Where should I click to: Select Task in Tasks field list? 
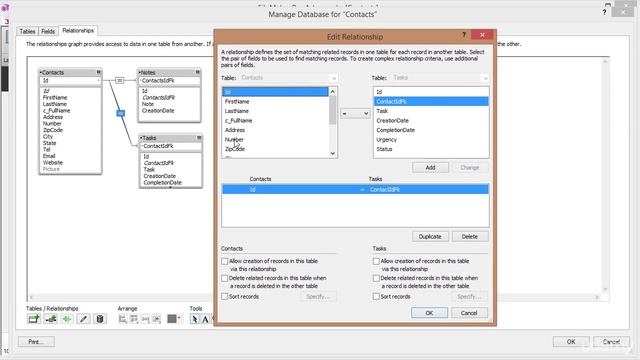431,111
